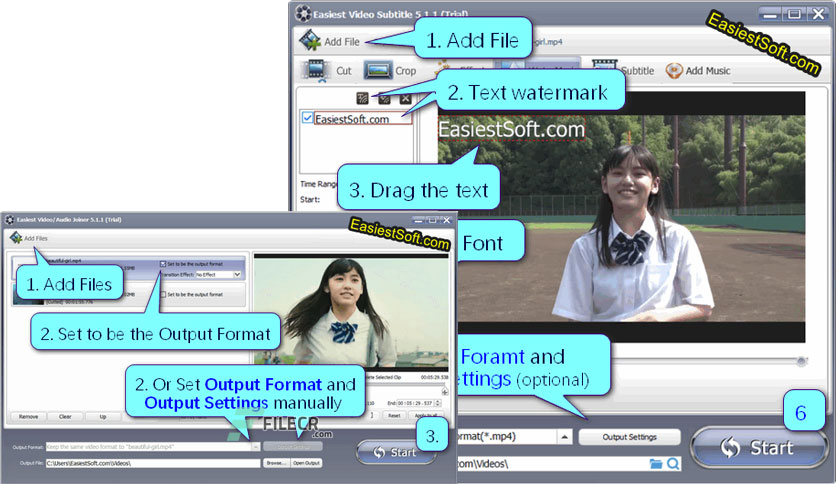The image size is (836, 484).
Task: Toggle second clip's Set to be output format
Action: (x=163, y=294)
